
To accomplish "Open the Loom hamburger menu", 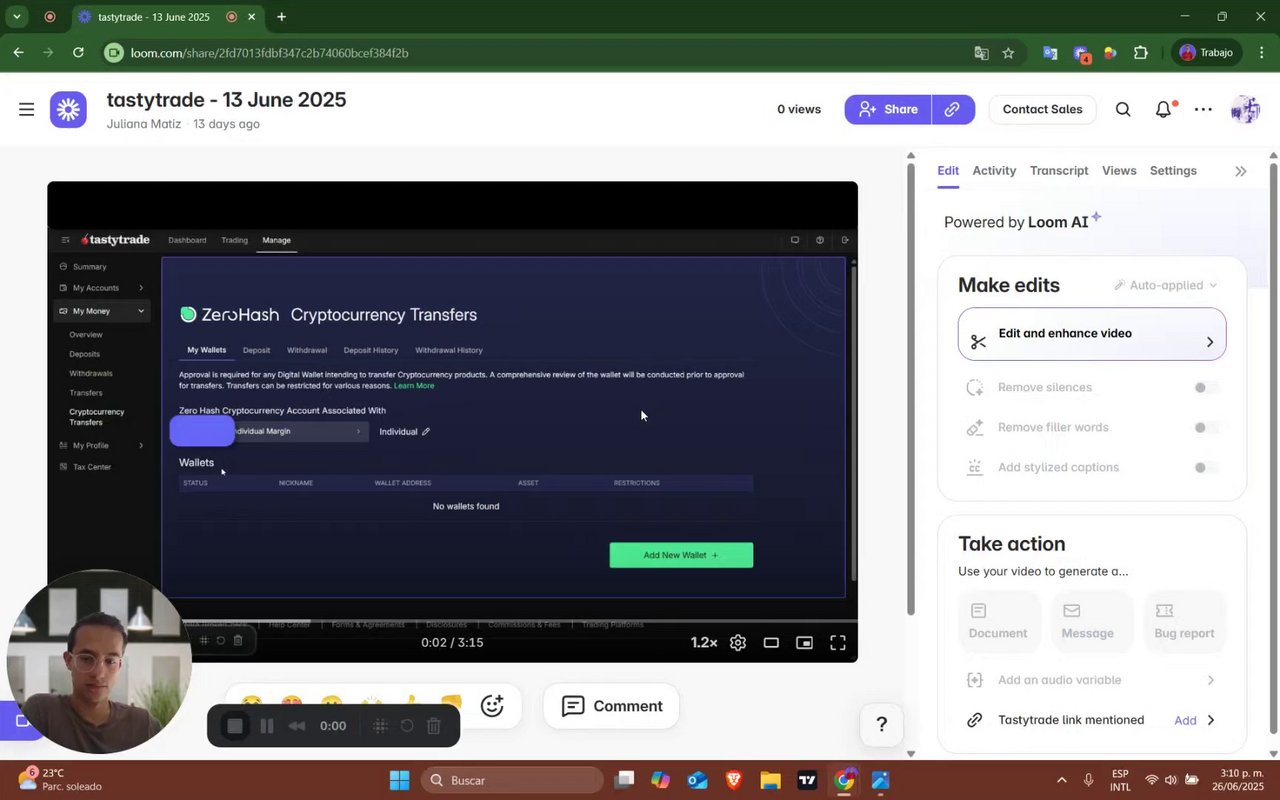I will tap(27, 109).
